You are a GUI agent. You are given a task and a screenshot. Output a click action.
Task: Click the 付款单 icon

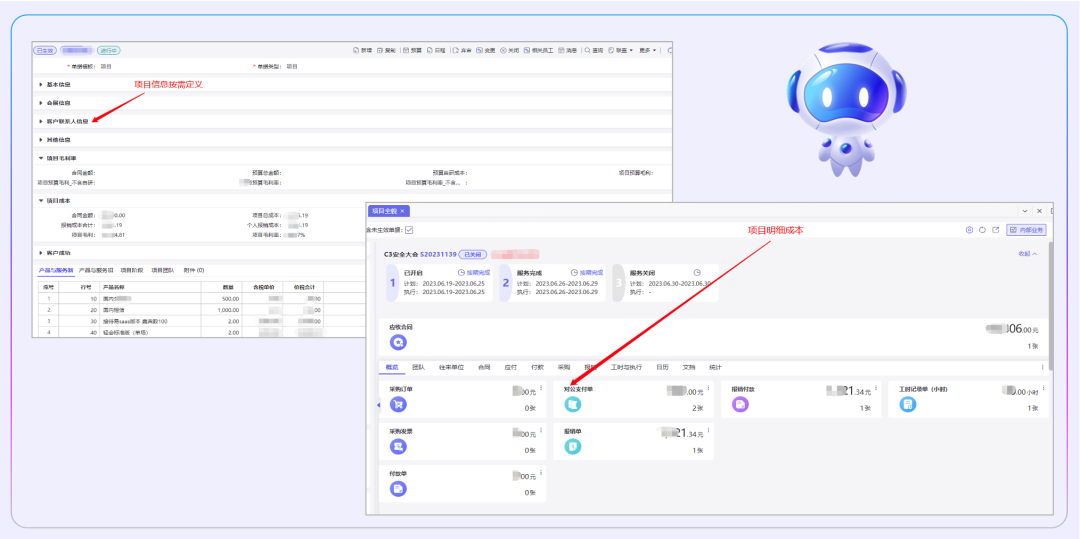398,489
